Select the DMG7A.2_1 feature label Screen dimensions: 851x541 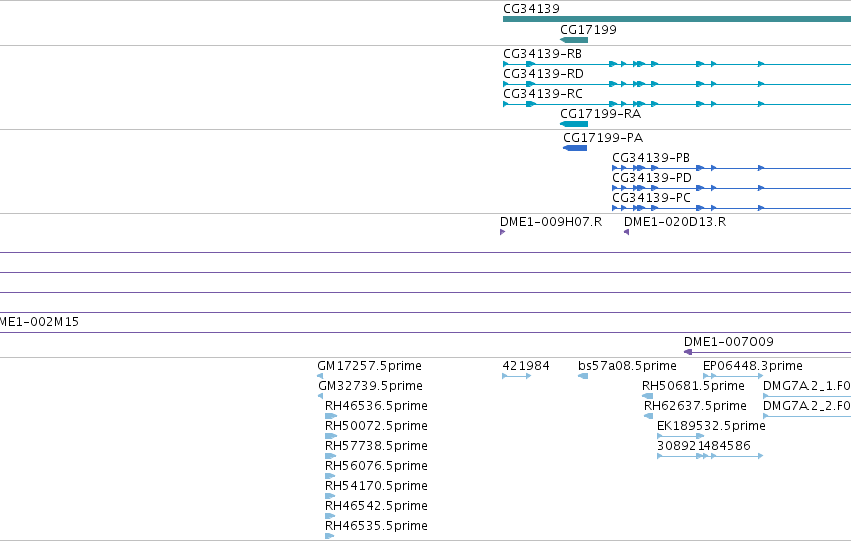click(x=806, y=386)
